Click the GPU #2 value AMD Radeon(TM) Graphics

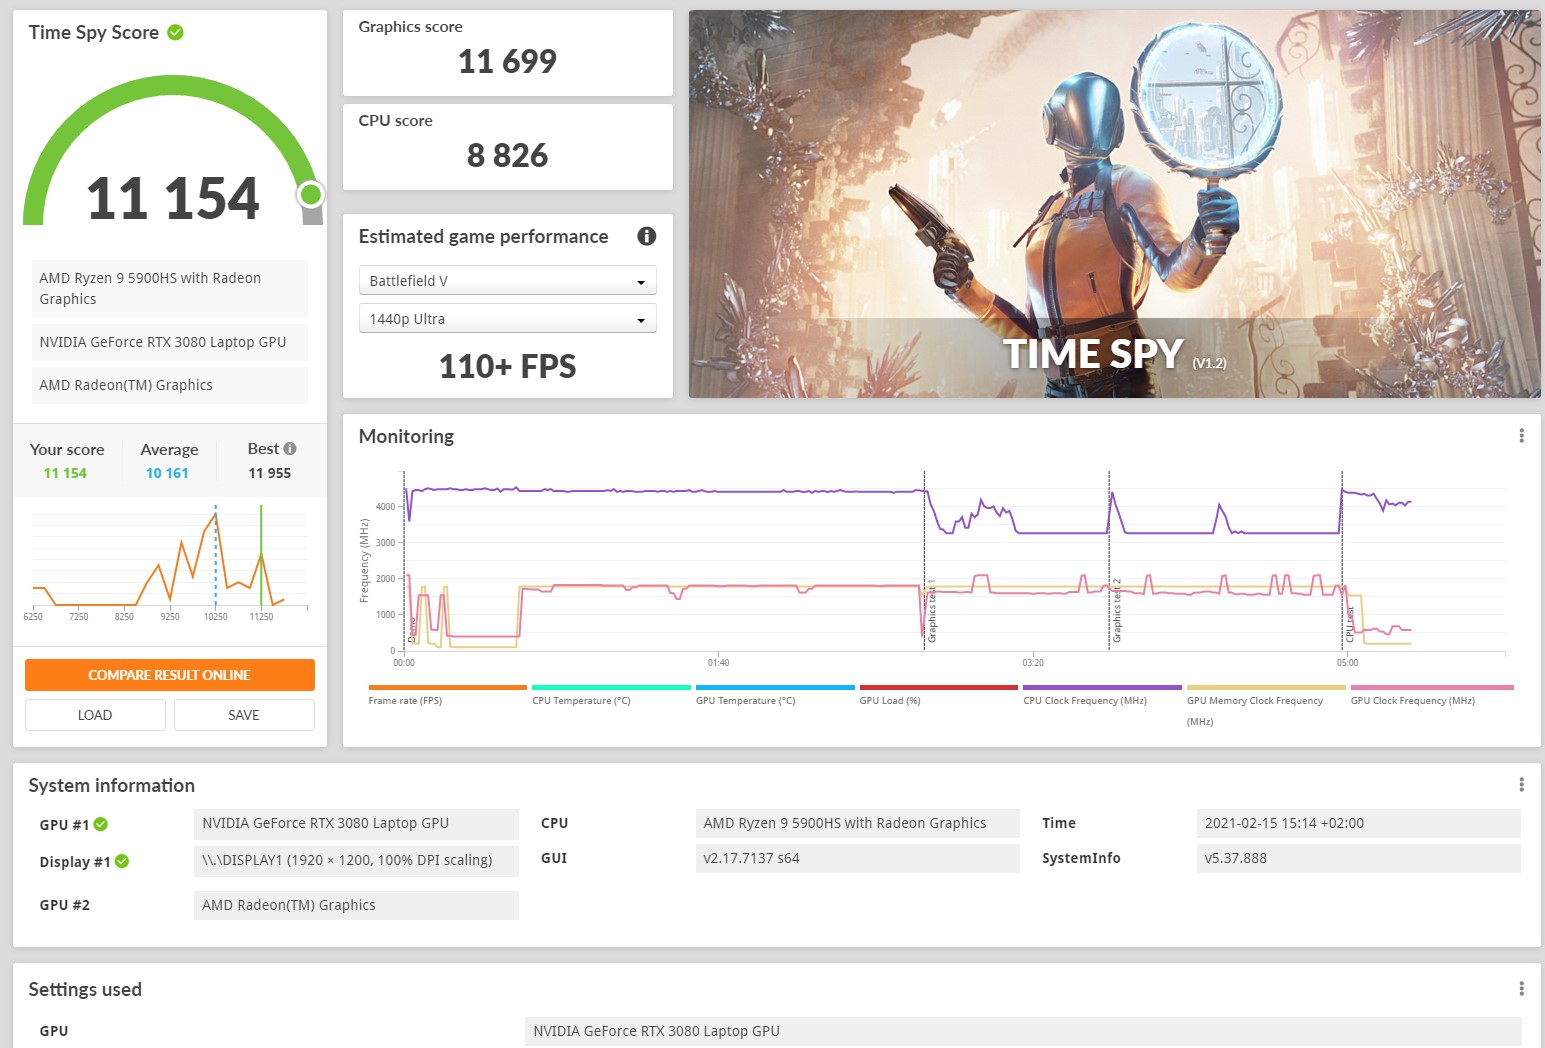pyautogui.click(x=356, y=905)
